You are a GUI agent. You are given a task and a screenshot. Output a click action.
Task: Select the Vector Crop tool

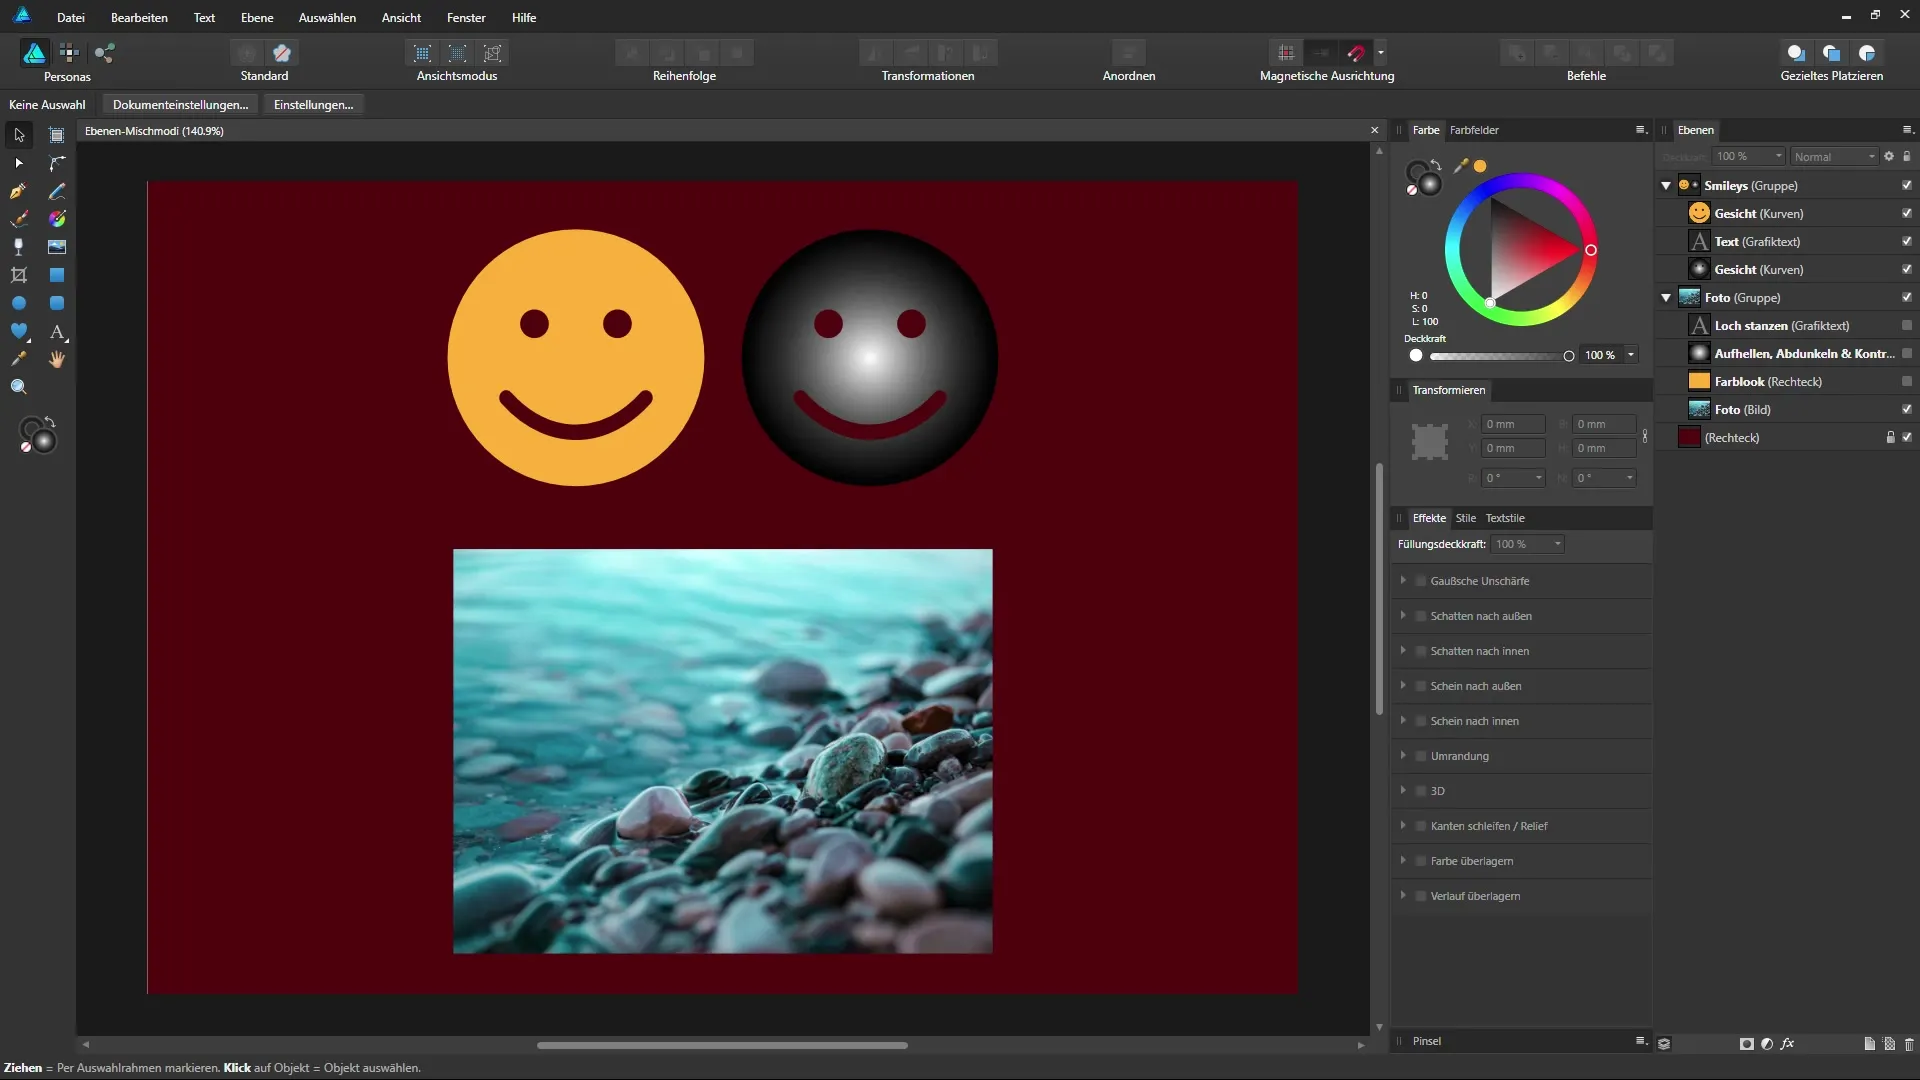[x=19, y=275]
